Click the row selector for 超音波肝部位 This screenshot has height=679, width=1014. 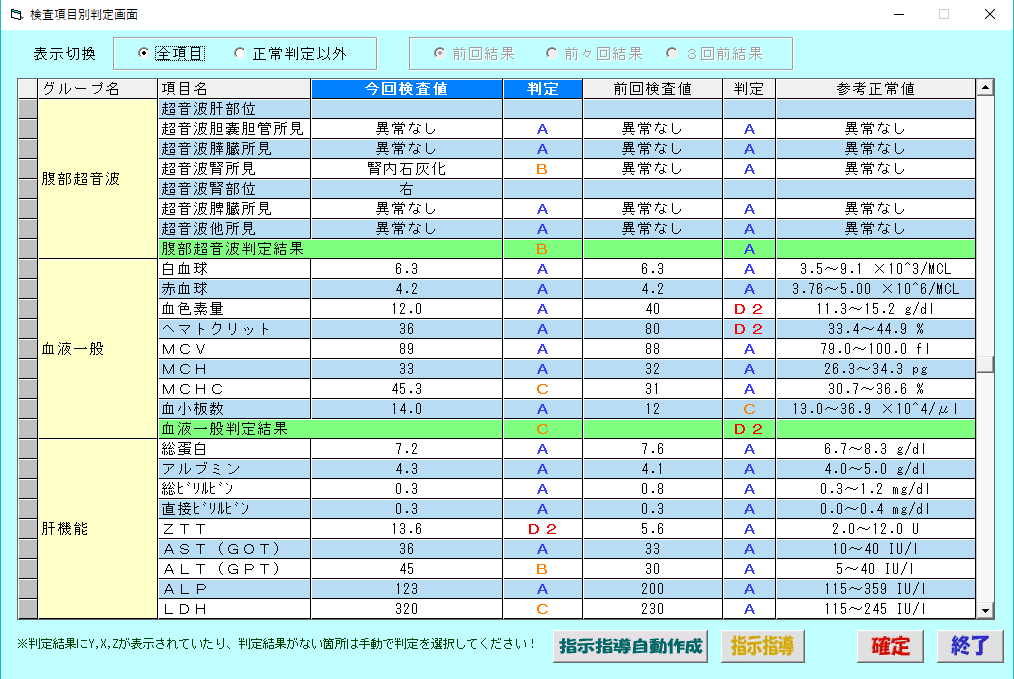pos(28,109)
